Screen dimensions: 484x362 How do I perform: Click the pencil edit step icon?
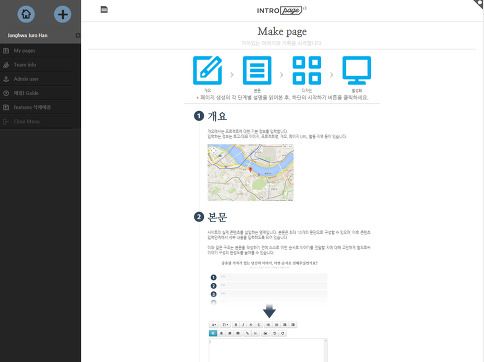pos(207,70)
